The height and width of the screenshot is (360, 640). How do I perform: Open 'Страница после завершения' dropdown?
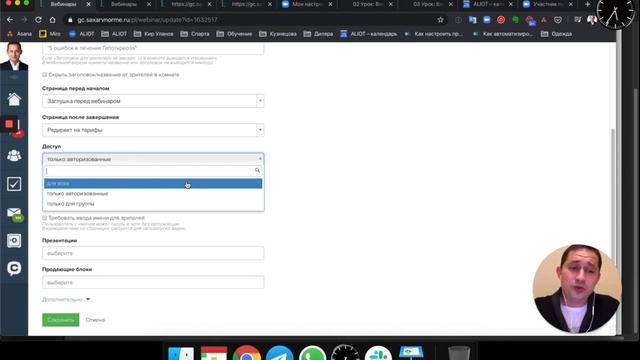click(153, 130)
